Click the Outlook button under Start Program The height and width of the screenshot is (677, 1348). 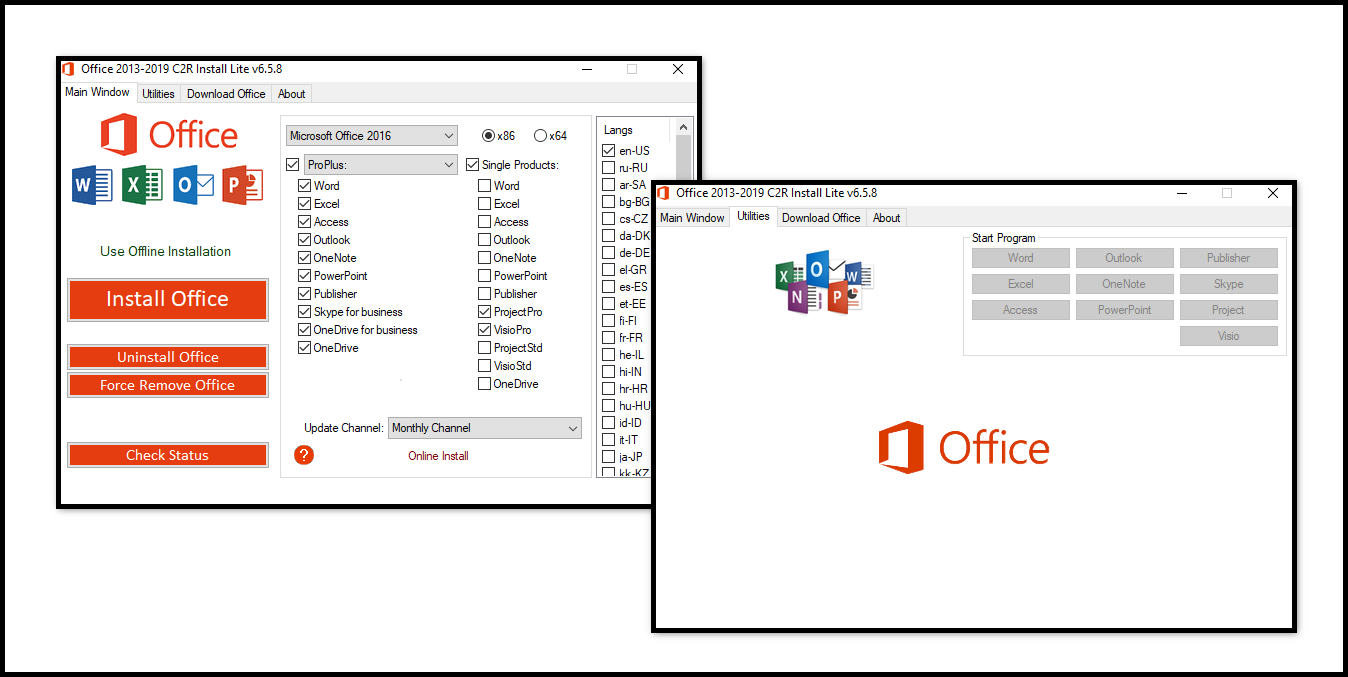tap(1124, 258)
